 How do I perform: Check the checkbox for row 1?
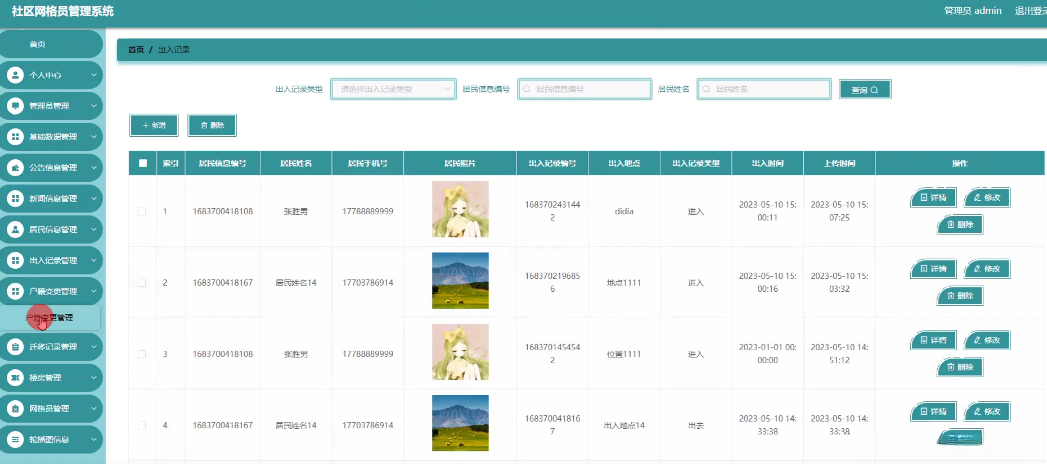pos(142,211)
